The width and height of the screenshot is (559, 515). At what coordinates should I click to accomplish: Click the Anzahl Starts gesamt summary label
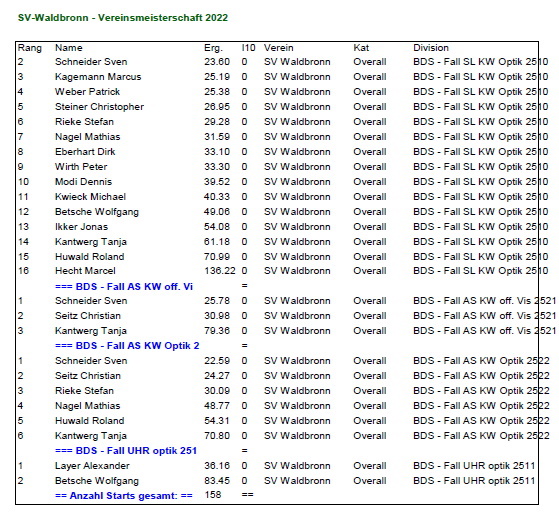click(124, 496)
